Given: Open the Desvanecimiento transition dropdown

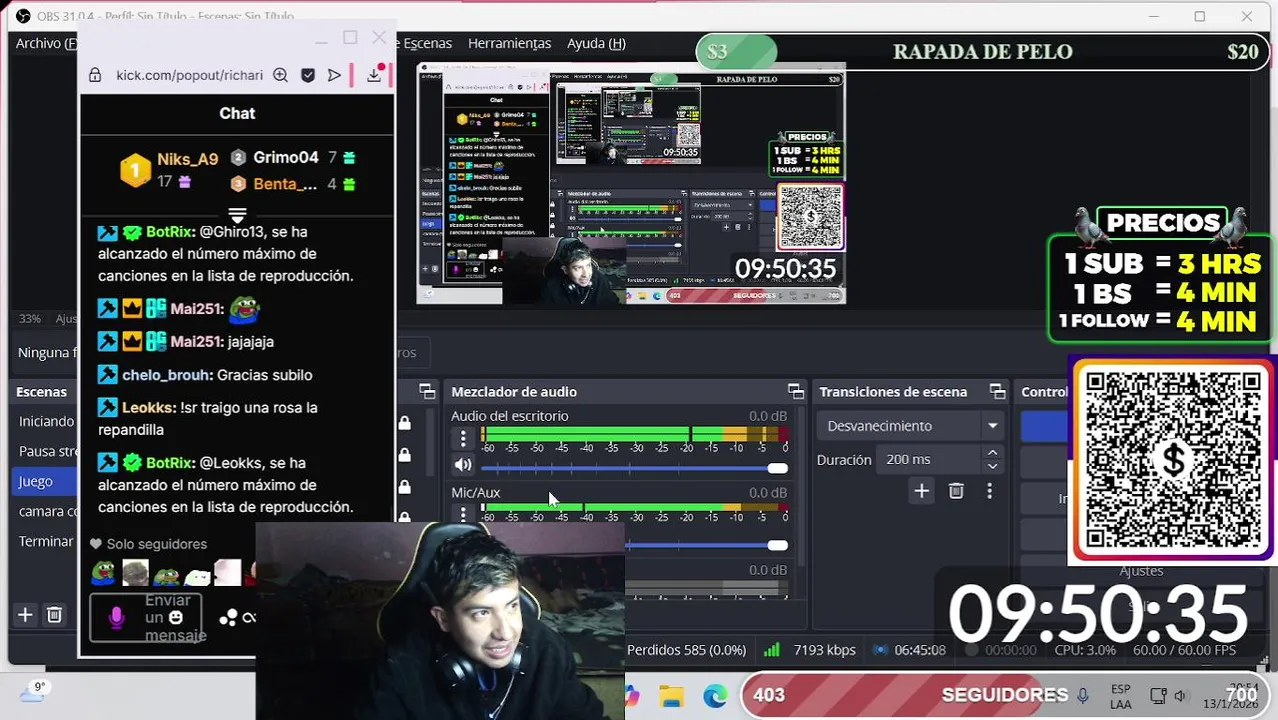Looking at the screenshot, I should [912, 426].
